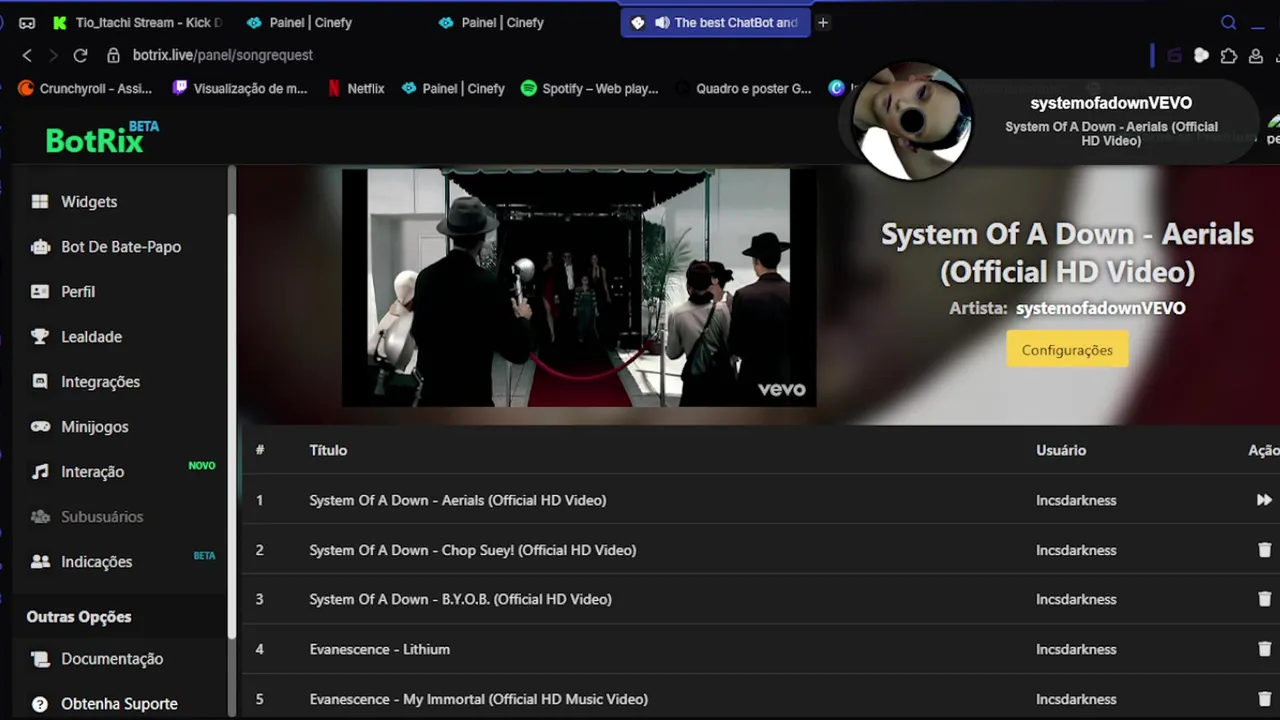
Task: Open Obtenha Suporte link
Action: pos(120,704)
